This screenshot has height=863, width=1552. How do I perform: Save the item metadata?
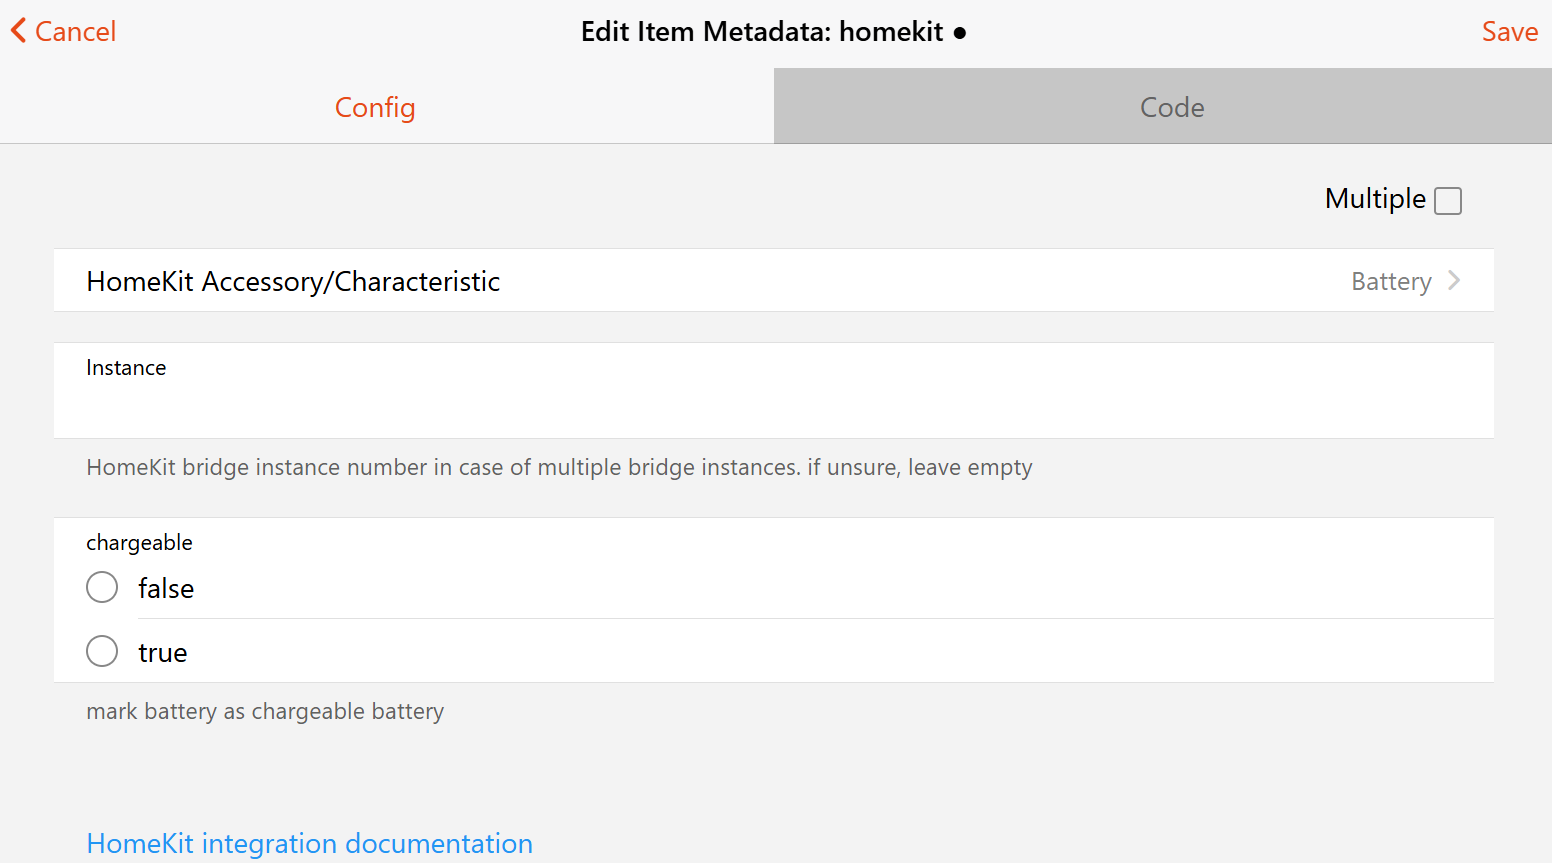[x=1509, y=32]
